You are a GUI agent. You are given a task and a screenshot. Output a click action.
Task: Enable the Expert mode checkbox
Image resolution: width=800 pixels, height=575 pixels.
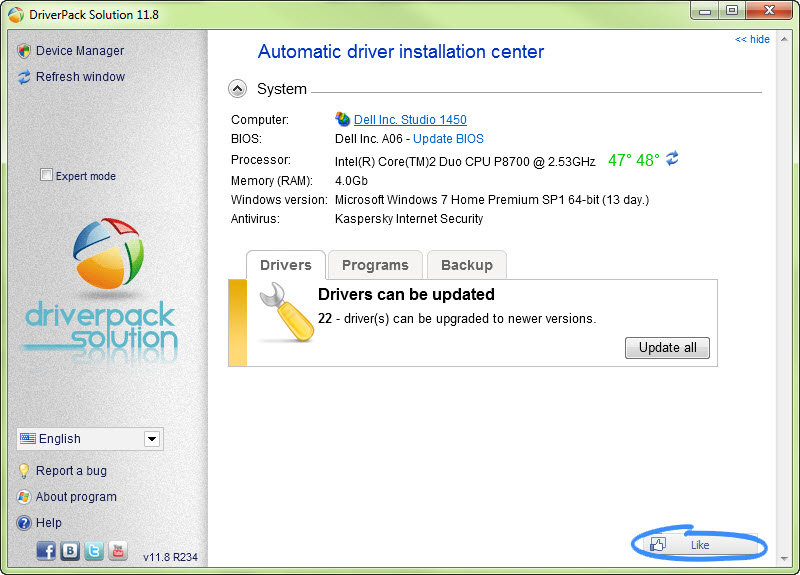pos(46,175)
